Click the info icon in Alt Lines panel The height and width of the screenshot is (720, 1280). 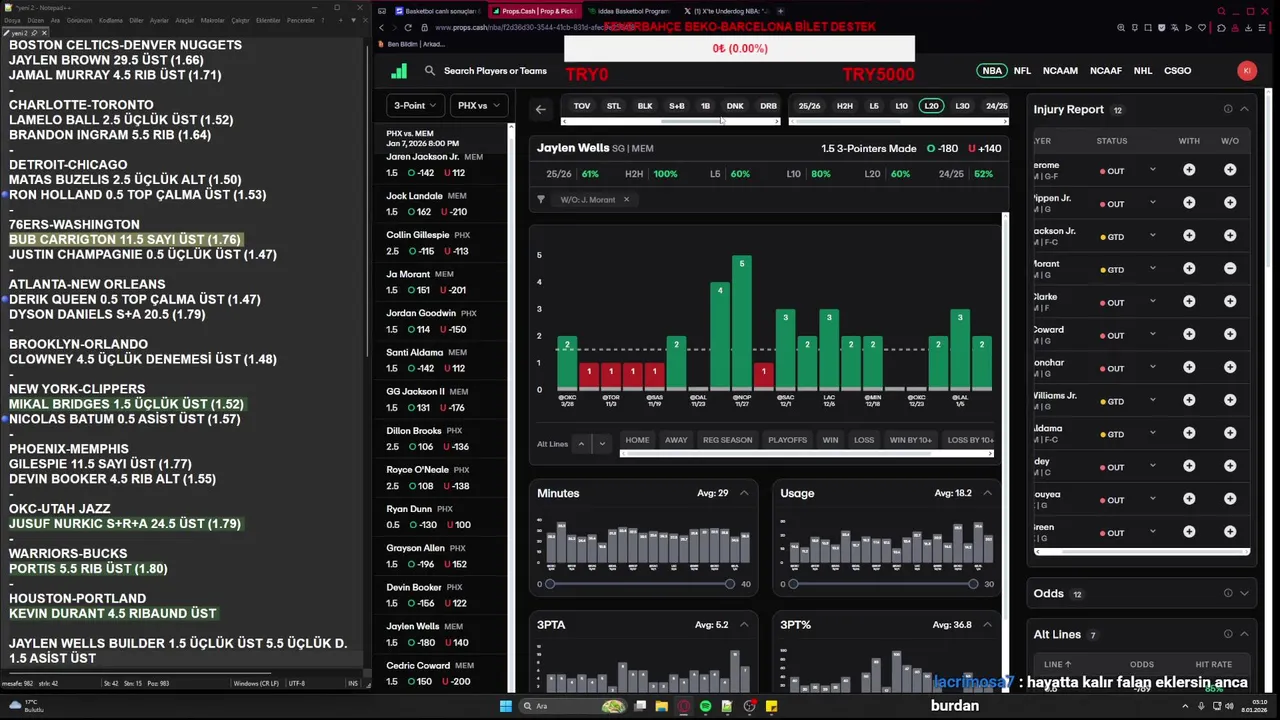pos(1228,634)
